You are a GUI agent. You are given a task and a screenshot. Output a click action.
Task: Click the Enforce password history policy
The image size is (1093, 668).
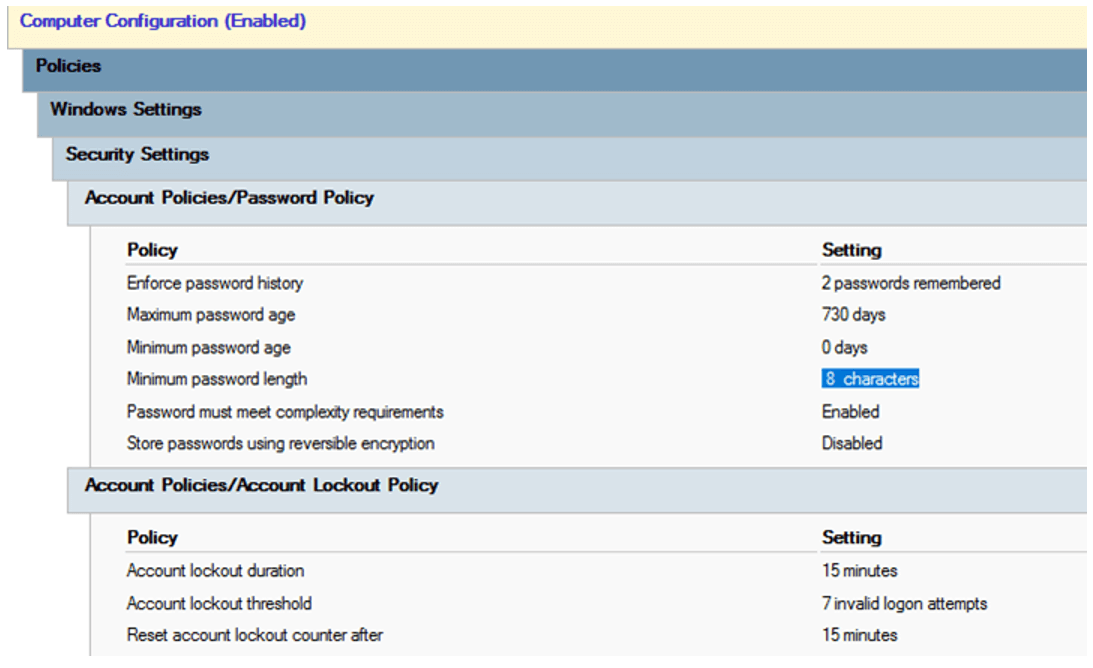[x=214, y=283]
